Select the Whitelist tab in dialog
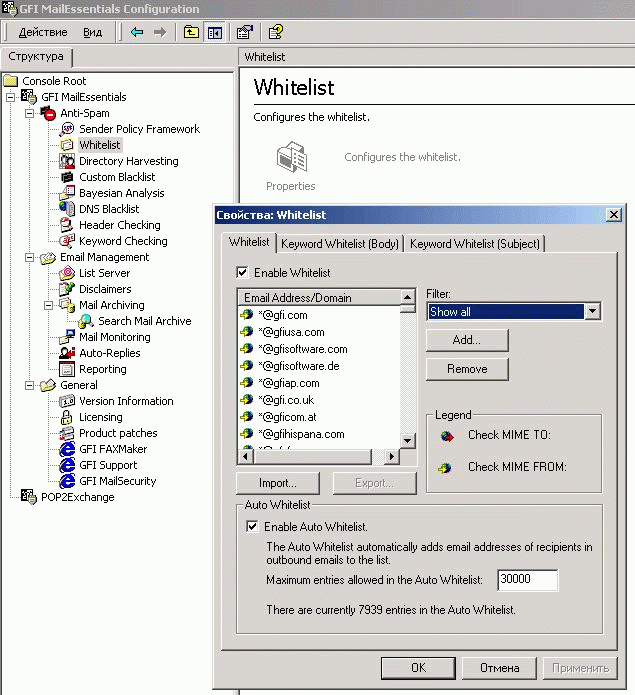 click(x=249, y=242)
